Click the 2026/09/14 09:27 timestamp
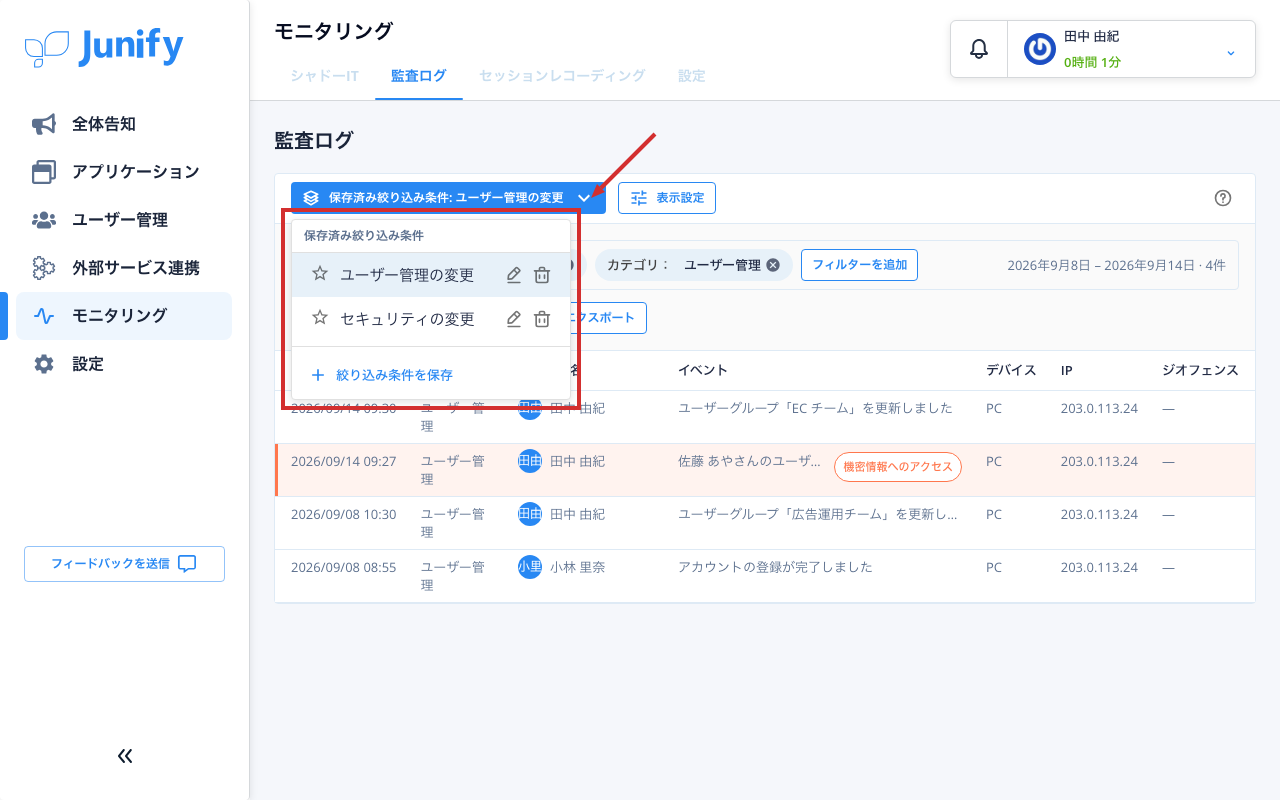The height and width of the screenshot is (800, 1280). pos(343,461)
